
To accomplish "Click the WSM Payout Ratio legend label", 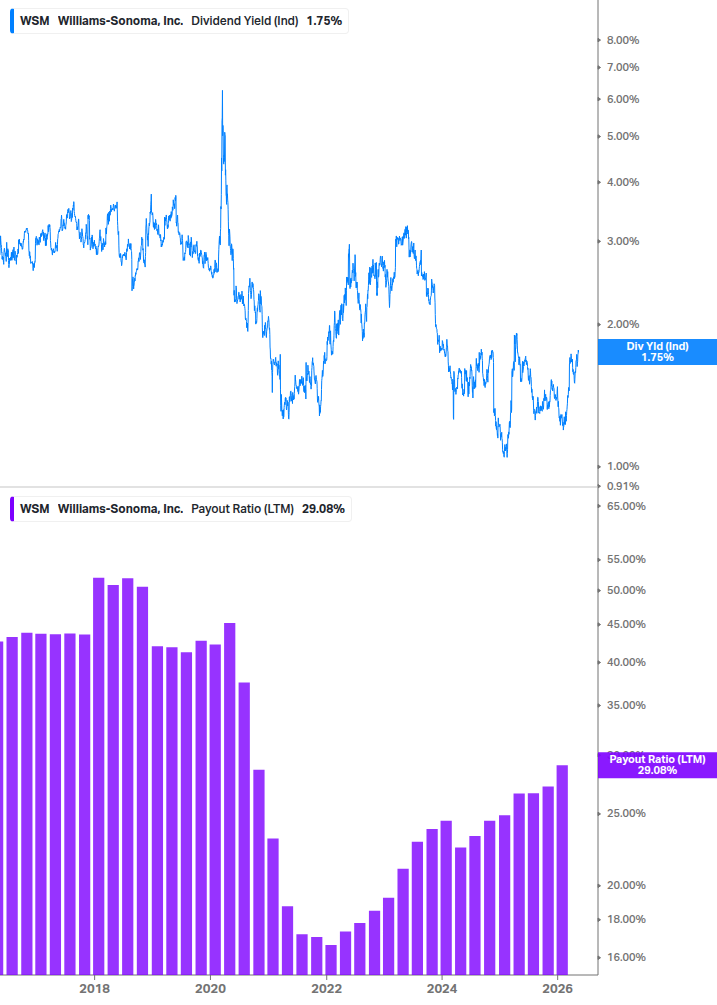I will pos(182,509).
